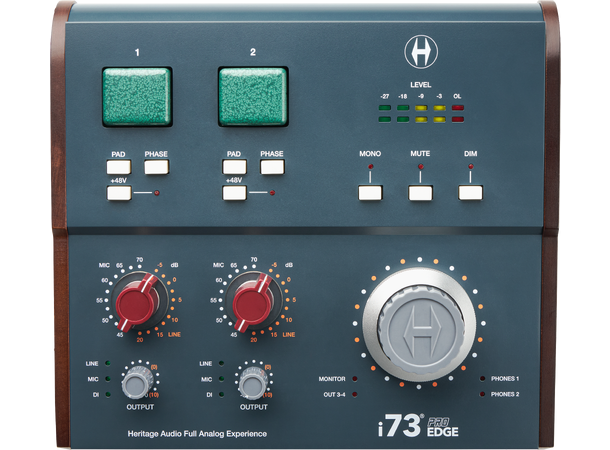Click channel 2 MIC input LED
Screen dimensions: 610x450
(221, 379)
